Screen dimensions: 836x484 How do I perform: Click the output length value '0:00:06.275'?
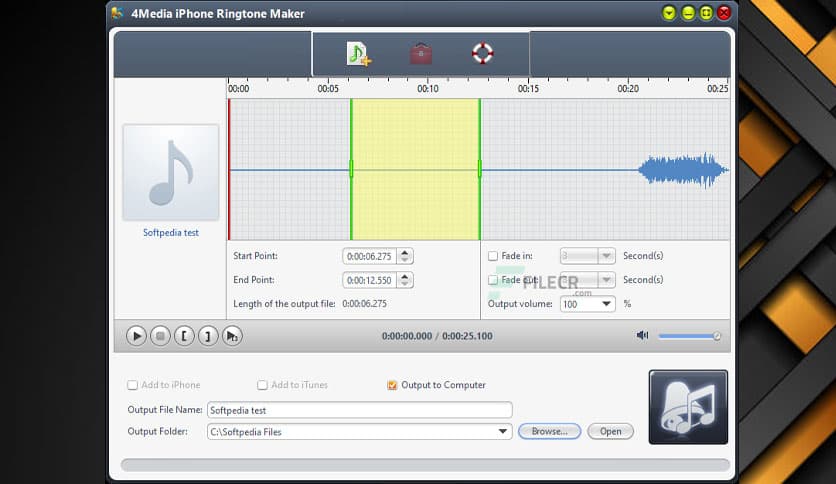click(365, 304)
